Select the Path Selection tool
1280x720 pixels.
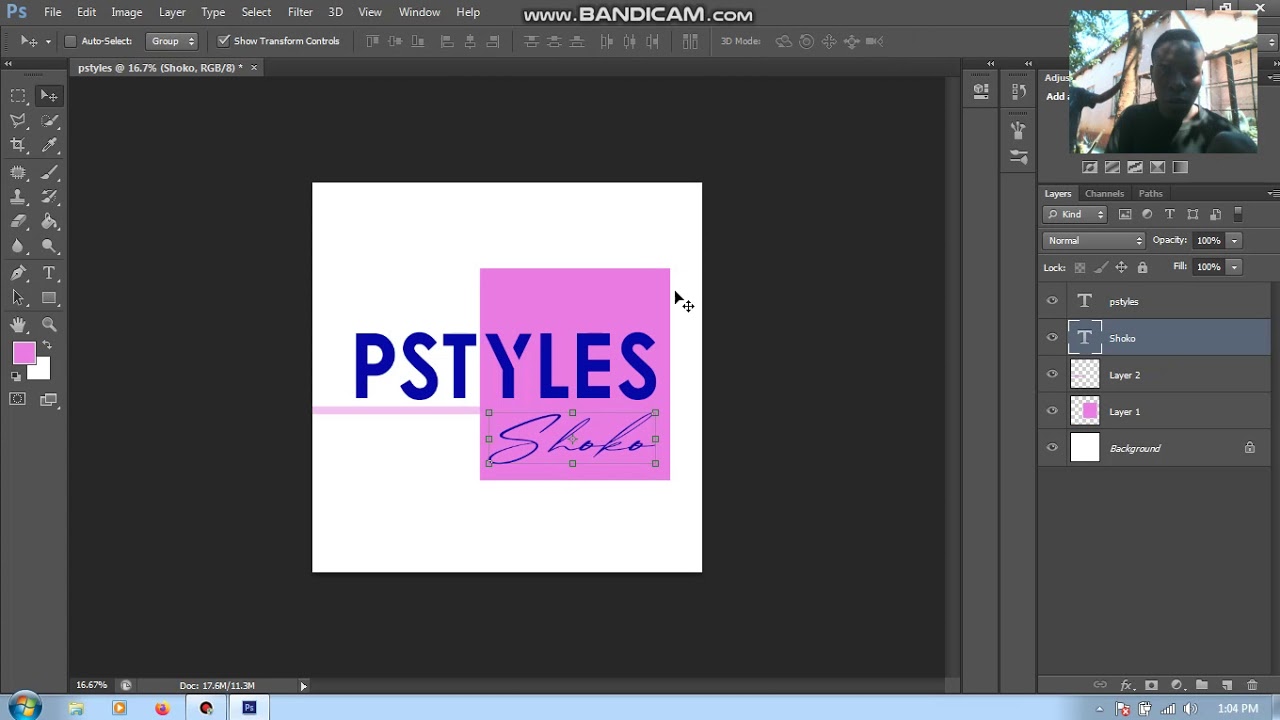pos(18,298)
